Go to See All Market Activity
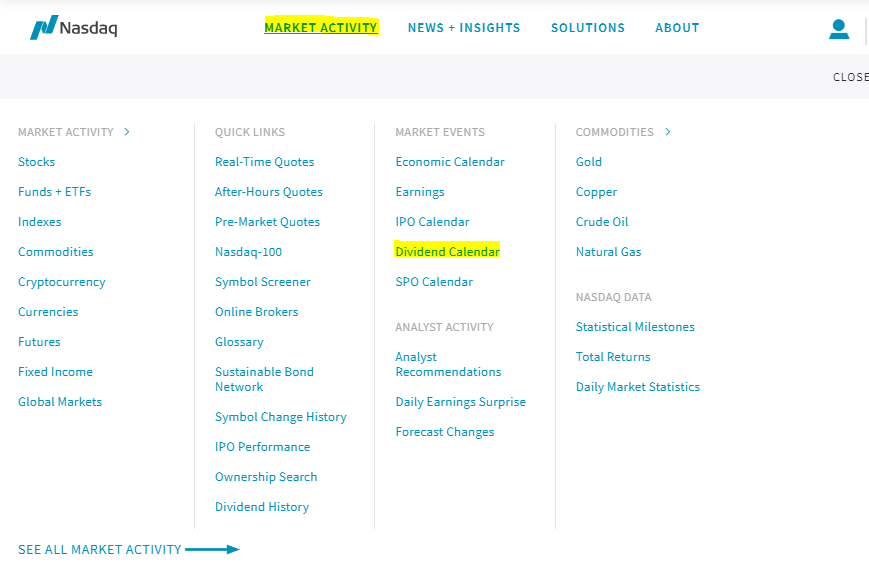 (x=129, y=549)
